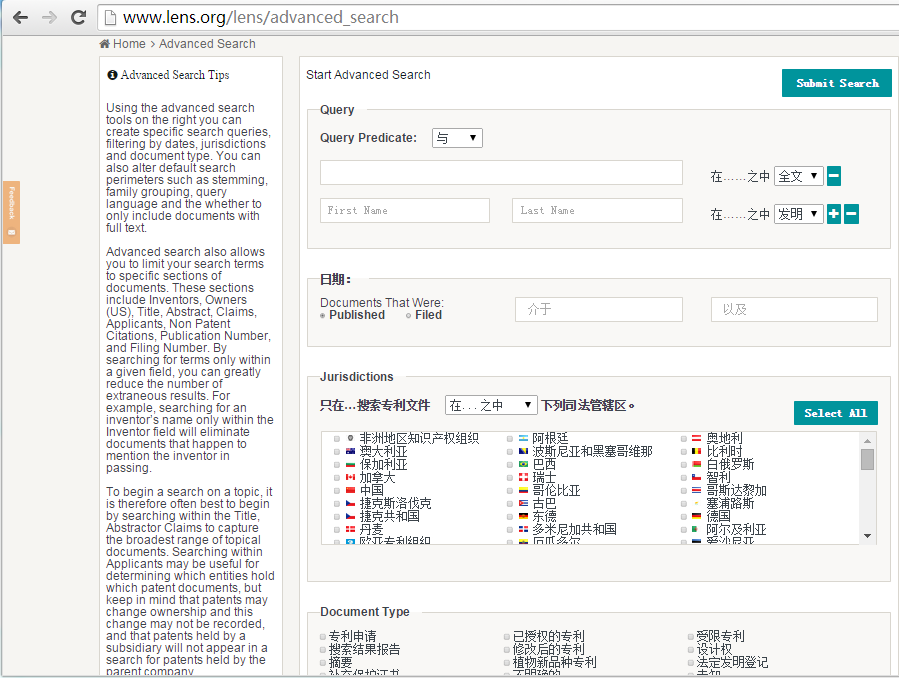Click the jurisdictions list scroll-down arrow
The width and height of the screenshot is (899, 678).
[x=867, y=536]
